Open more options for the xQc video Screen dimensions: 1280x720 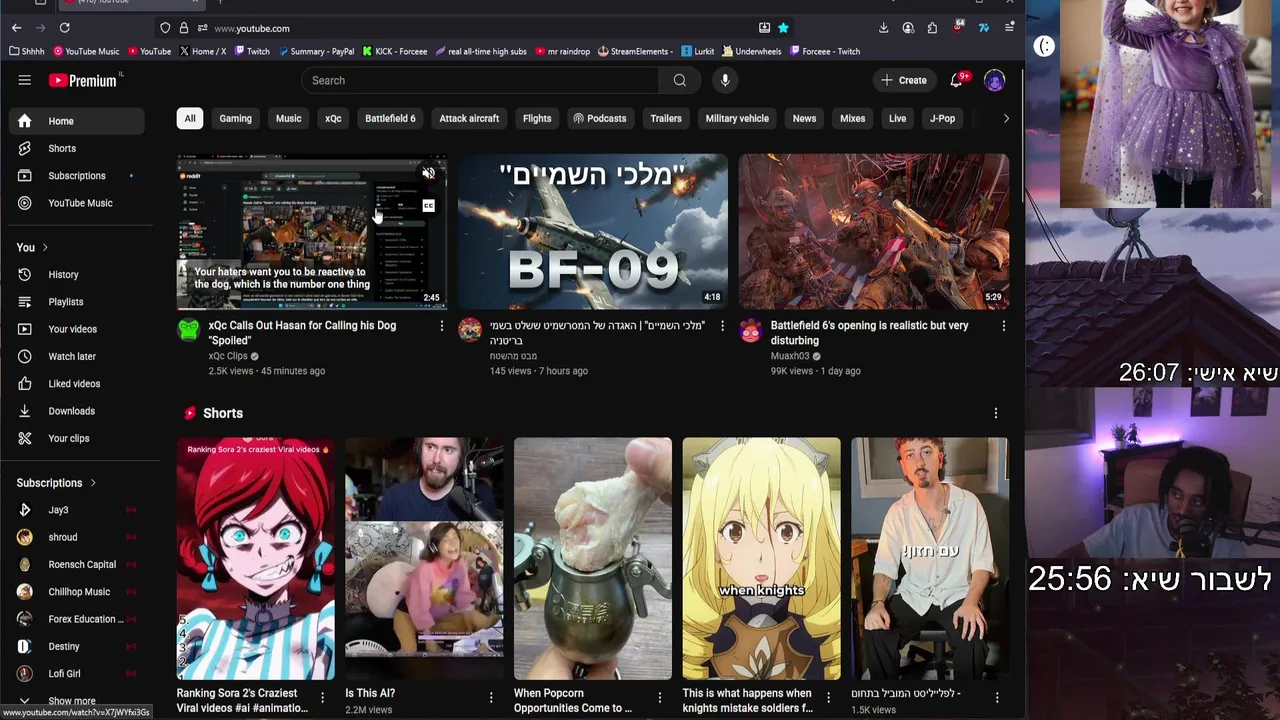coord(442,326)
